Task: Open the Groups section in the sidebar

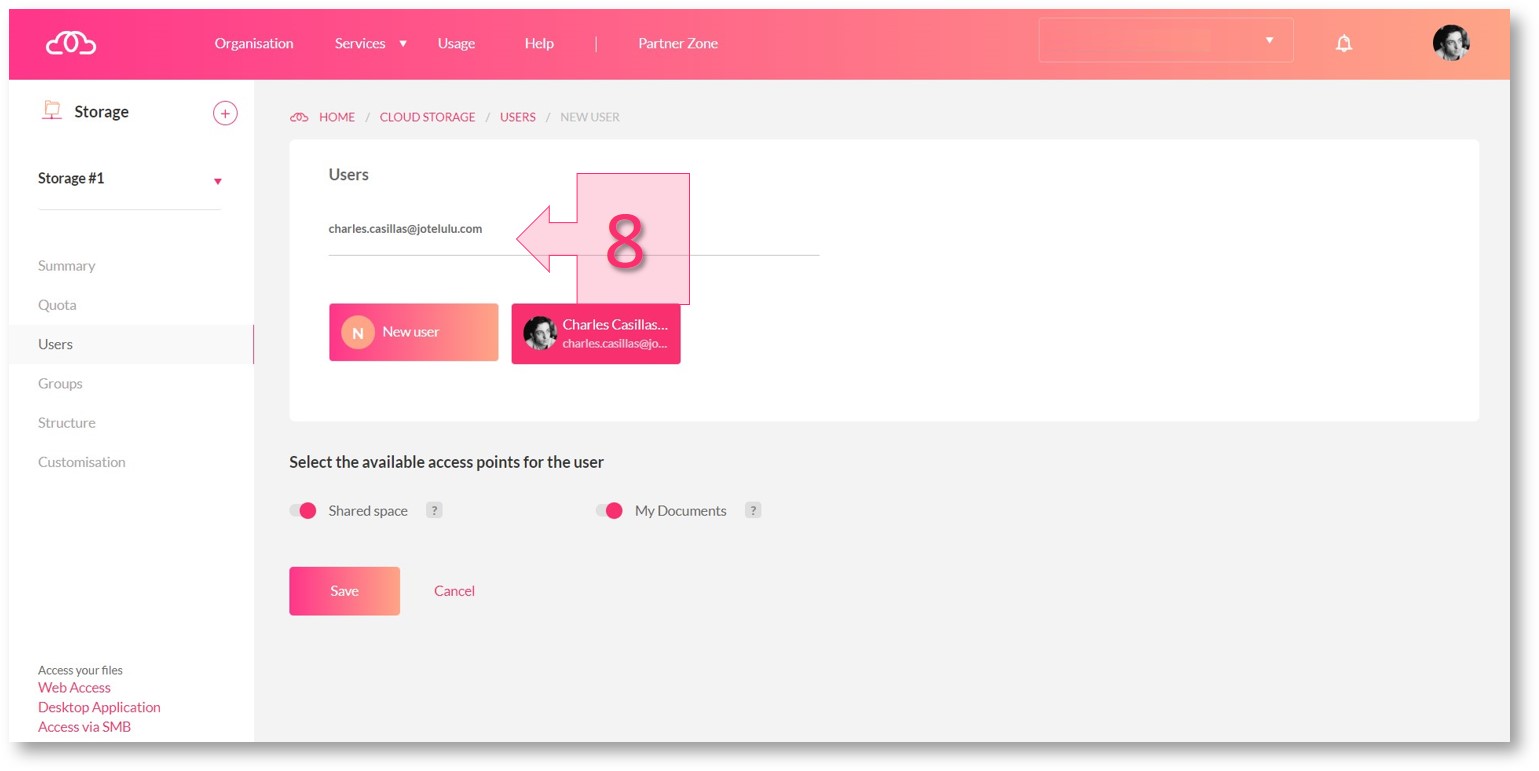Action: (x=60, y=383)
